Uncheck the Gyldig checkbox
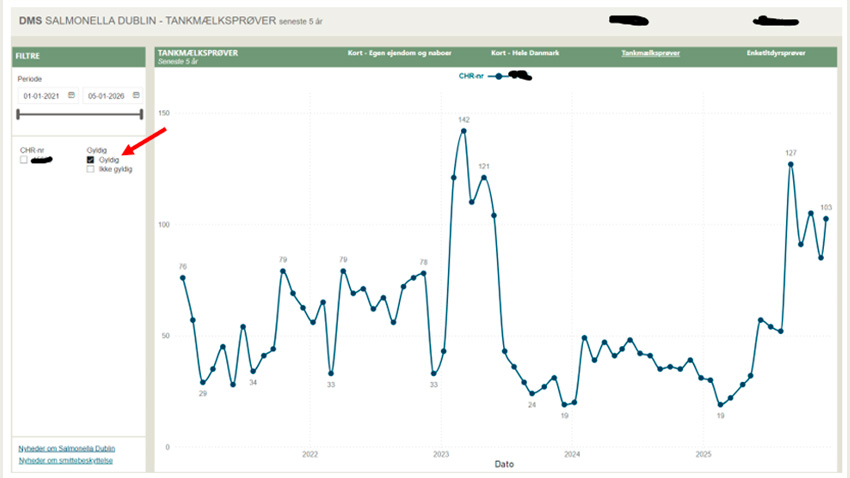 91,160
